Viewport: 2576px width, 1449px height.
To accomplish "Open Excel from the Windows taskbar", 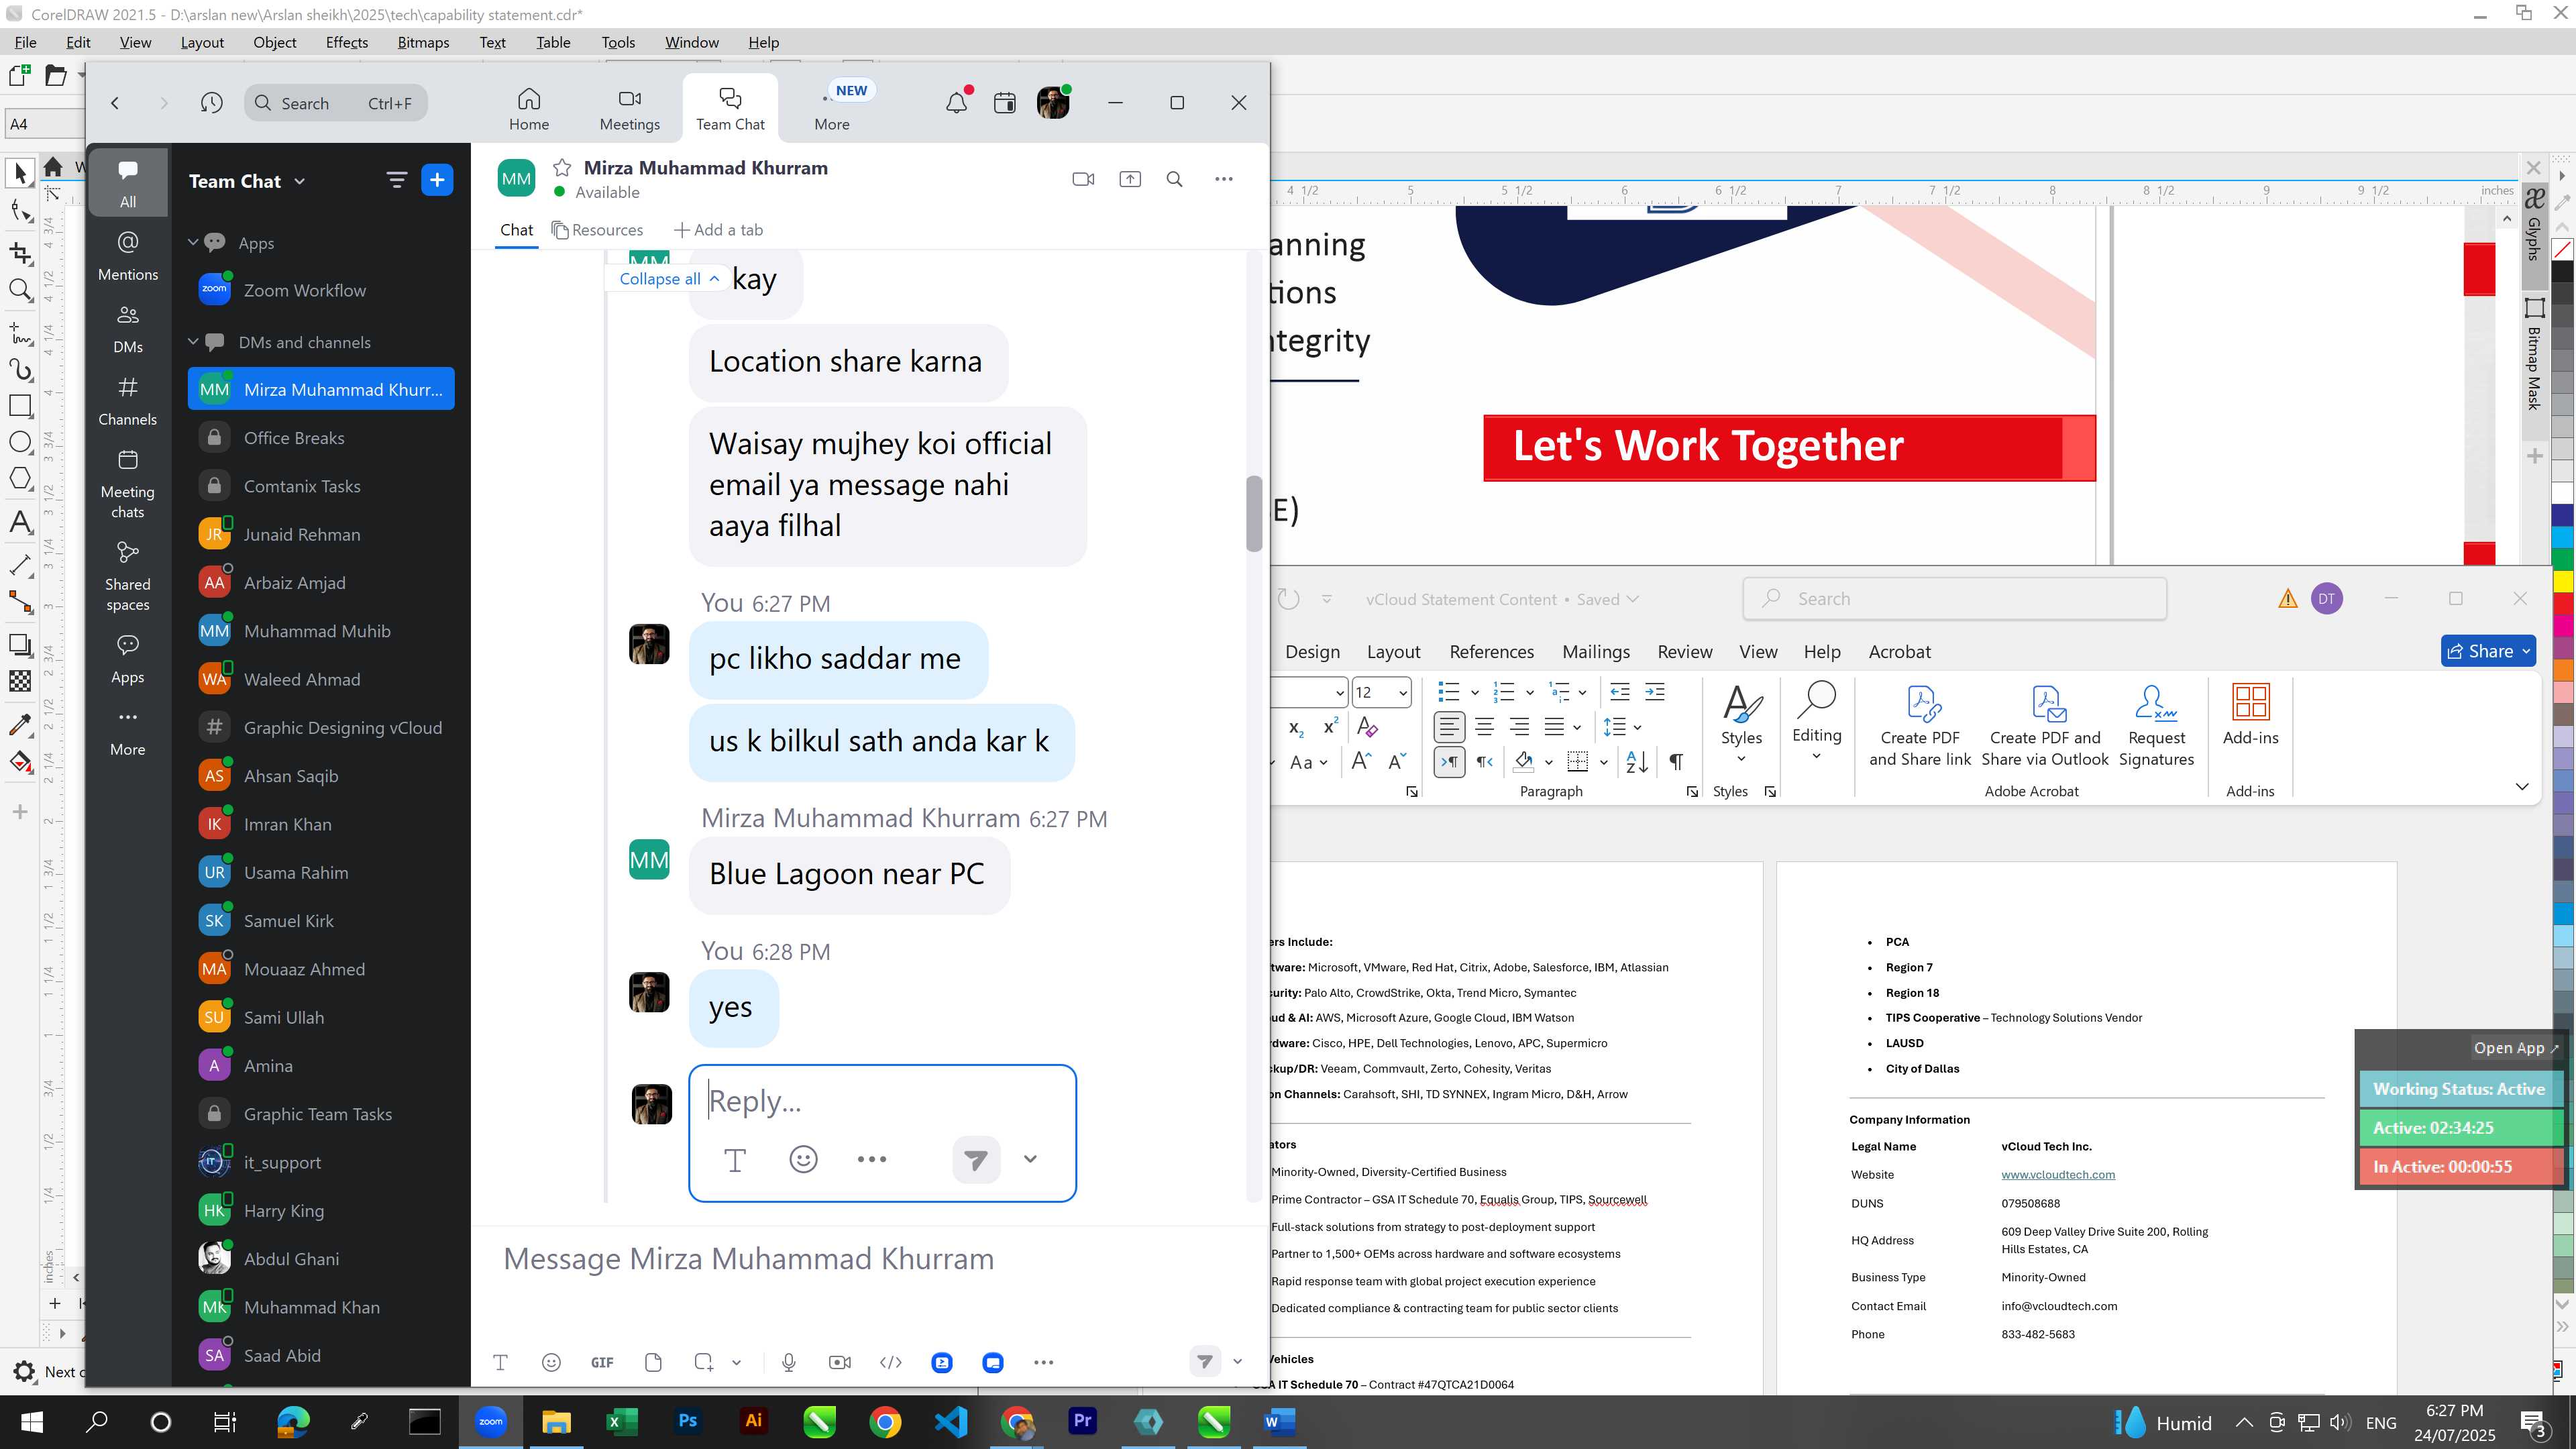I will pos(622,1421).
